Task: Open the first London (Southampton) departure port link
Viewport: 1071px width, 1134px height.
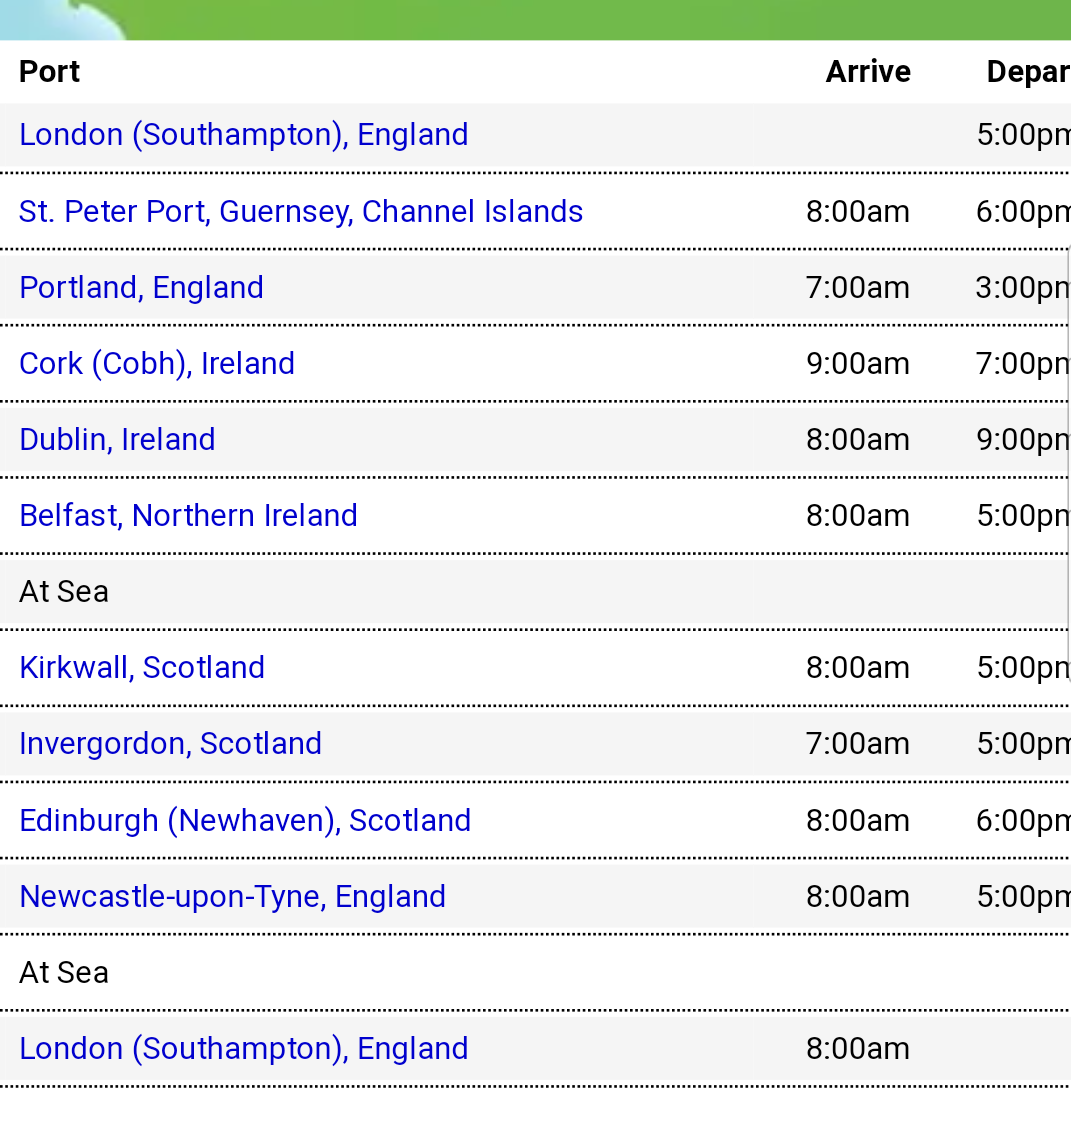Action: click(243, 135)
